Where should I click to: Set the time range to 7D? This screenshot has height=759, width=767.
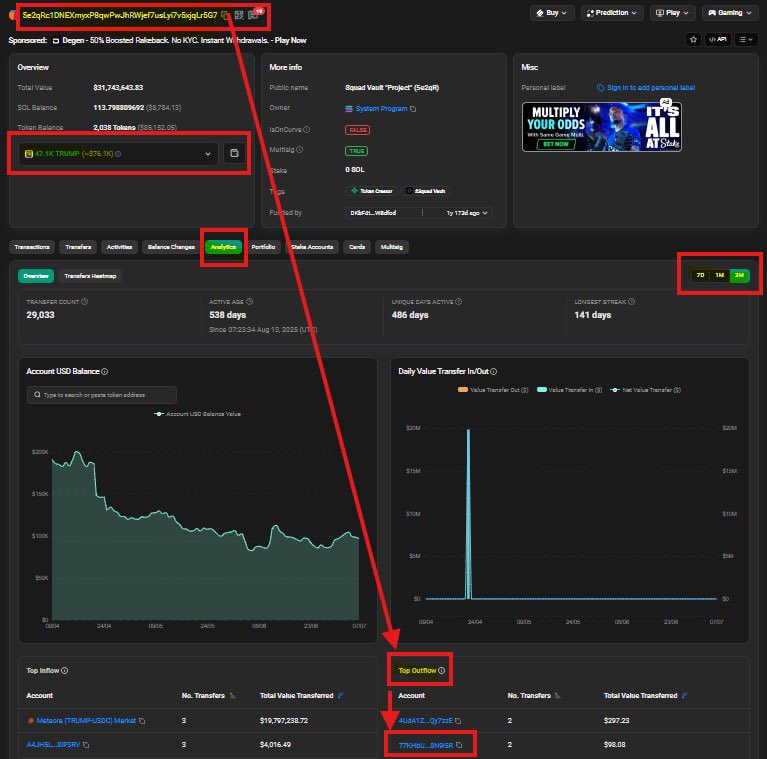[x=700, y=275]
